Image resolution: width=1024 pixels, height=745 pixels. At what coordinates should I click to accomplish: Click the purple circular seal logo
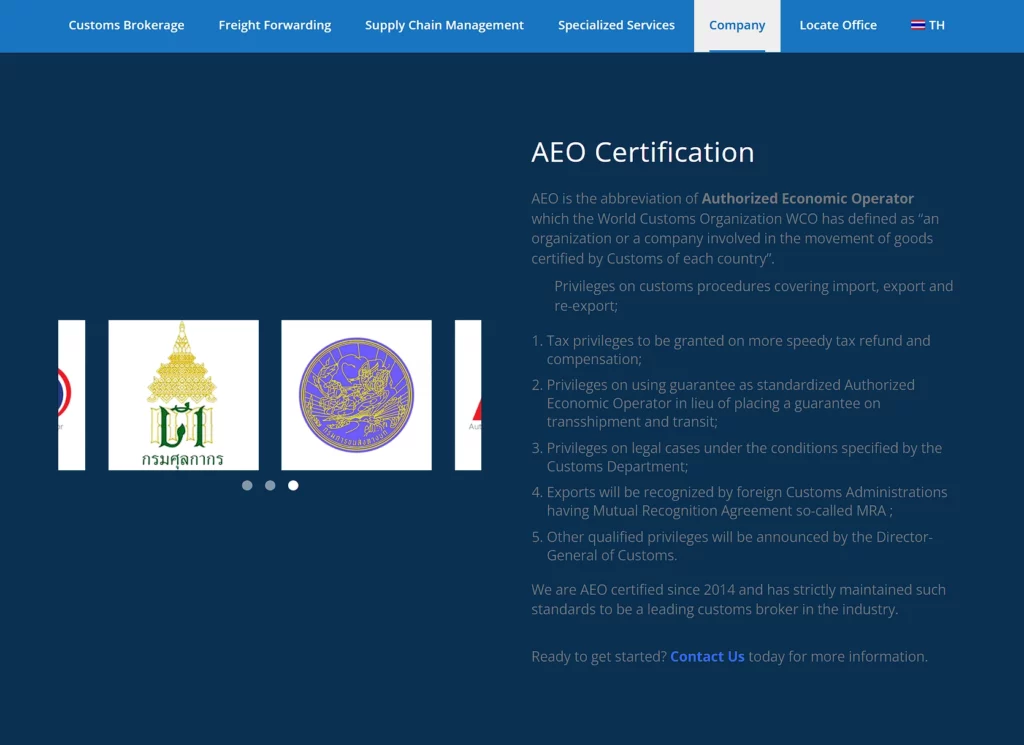(x=356, y=395)
